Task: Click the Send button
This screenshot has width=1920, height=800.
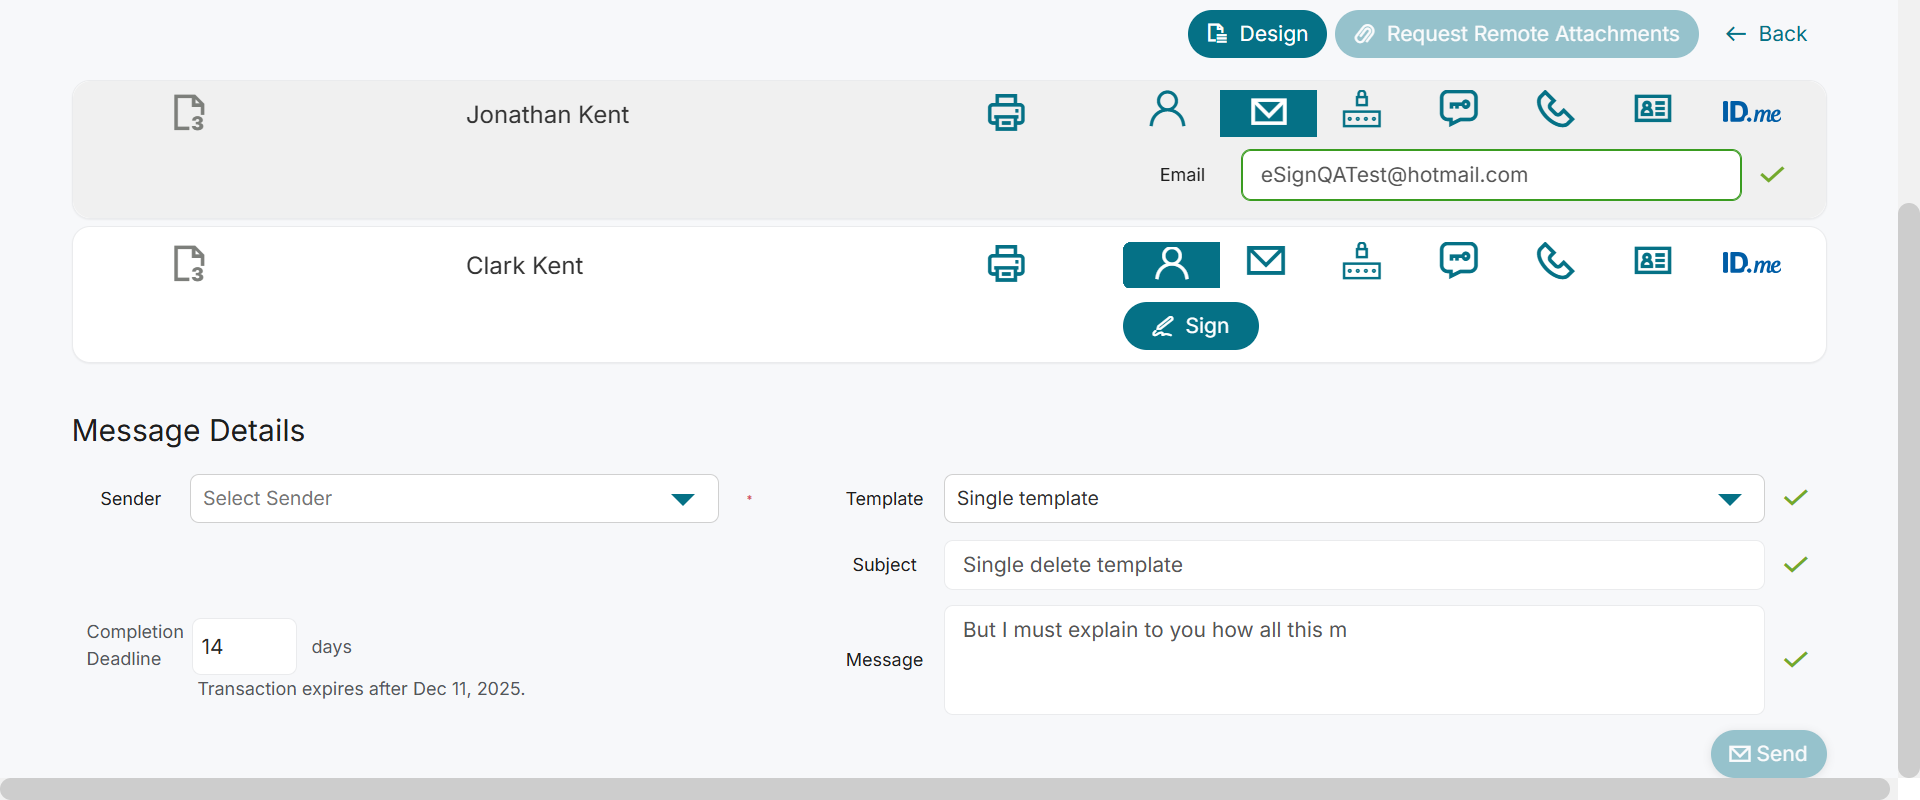Action: [1768, 754]
